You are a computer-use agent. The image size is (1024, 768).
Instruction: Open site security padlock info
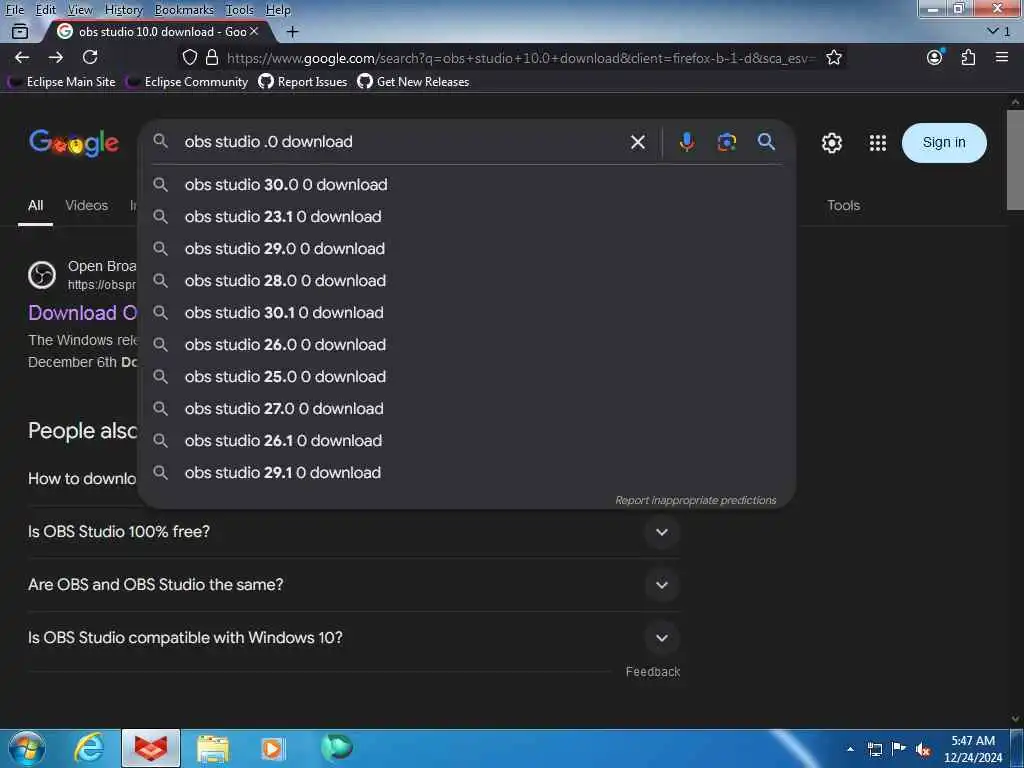pyautogui.click(x=212, y=57)
